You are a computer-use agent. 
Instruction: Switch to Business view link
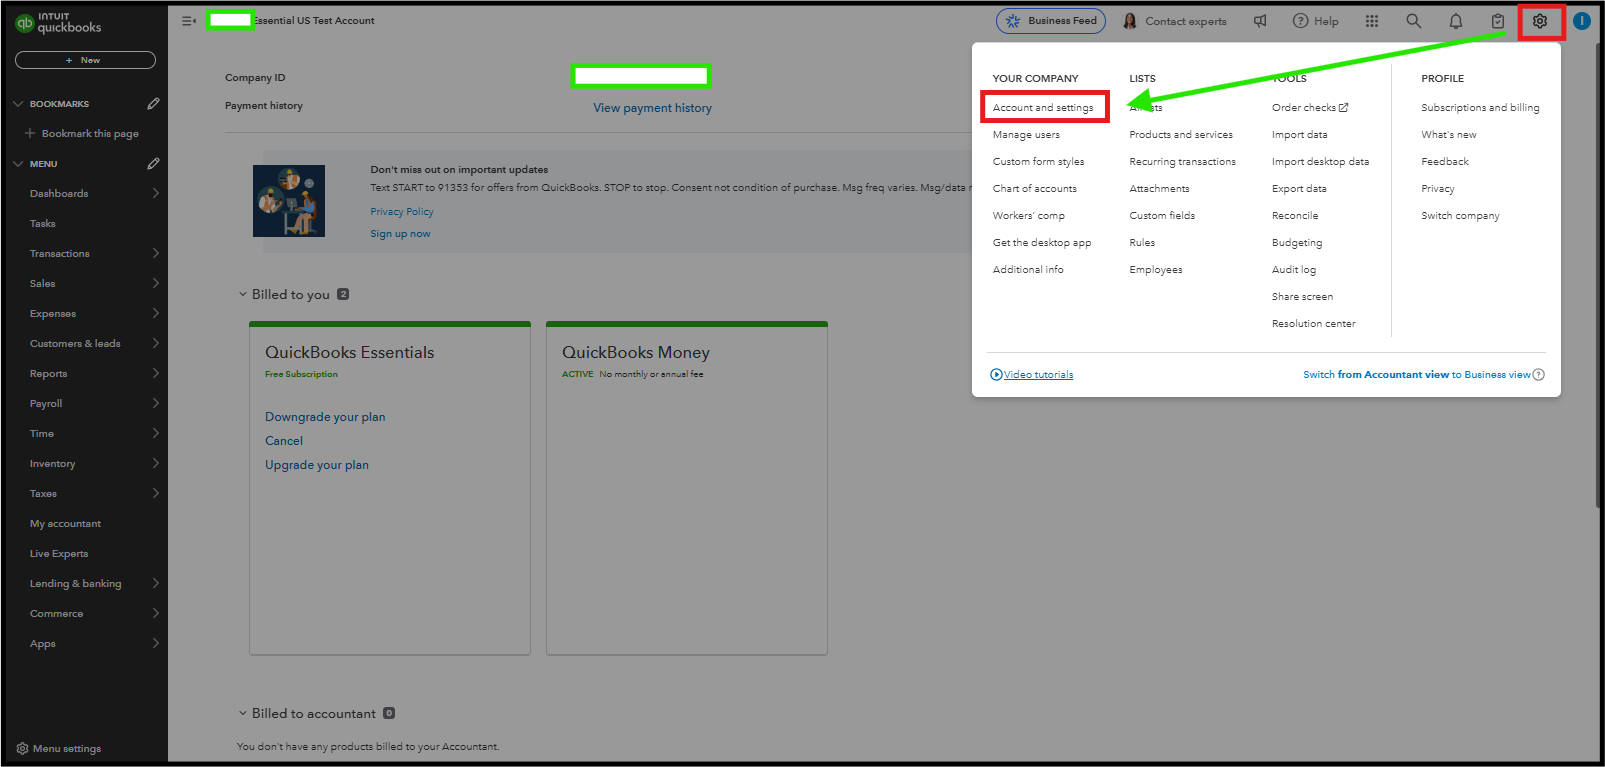[1417, 375]
